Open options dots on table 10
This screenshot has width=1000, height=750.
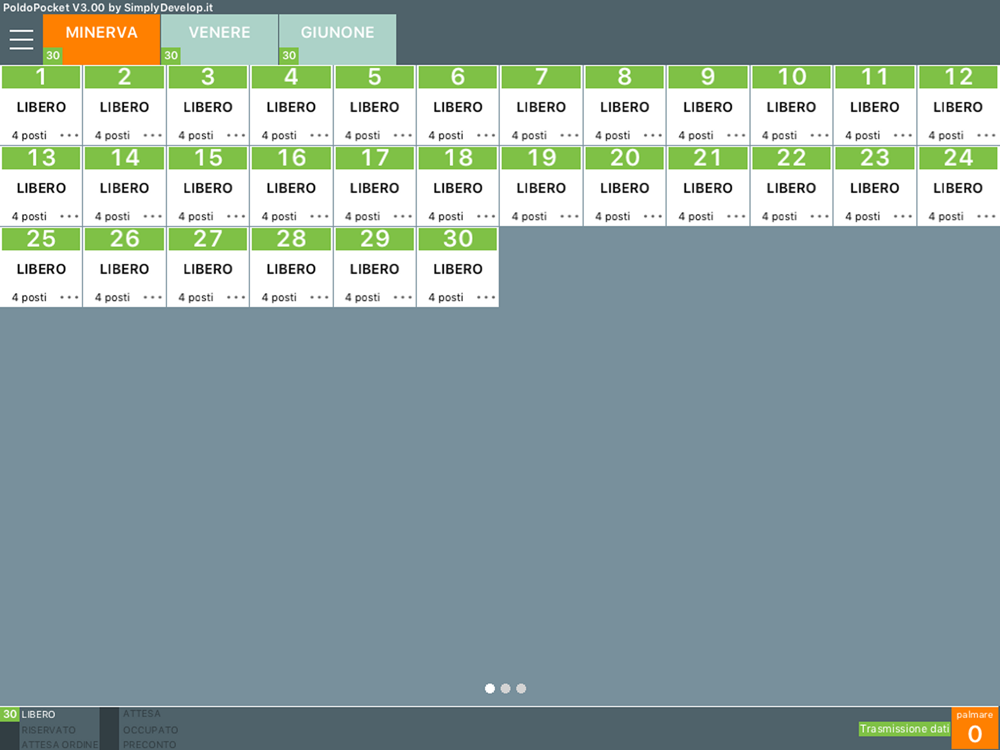820,135
